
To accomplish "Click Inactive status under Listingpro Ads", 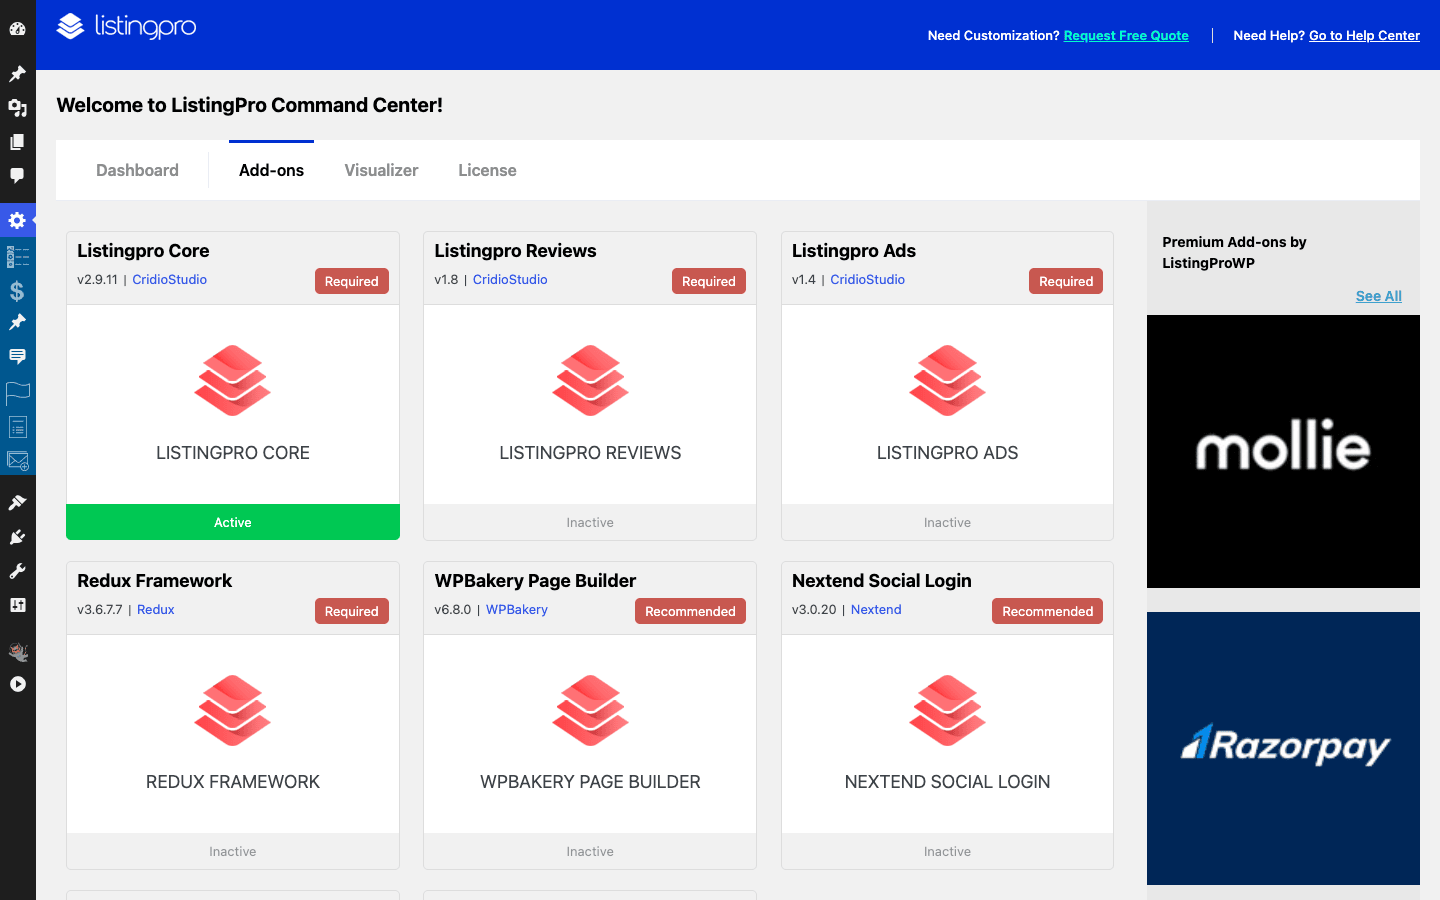I will [947, 522].
